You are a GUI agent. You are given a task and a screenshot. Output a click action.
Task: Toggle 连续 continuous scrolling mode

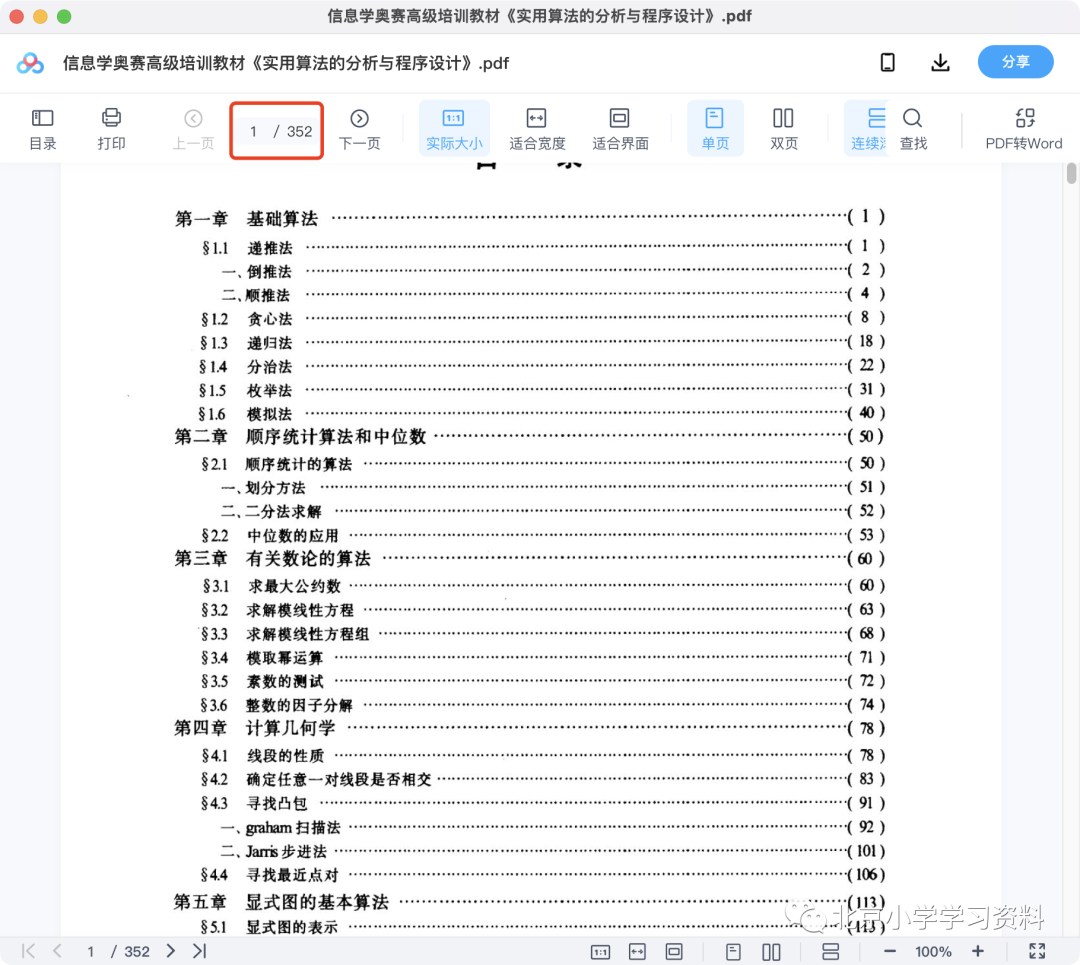click(x=868, y=129)
